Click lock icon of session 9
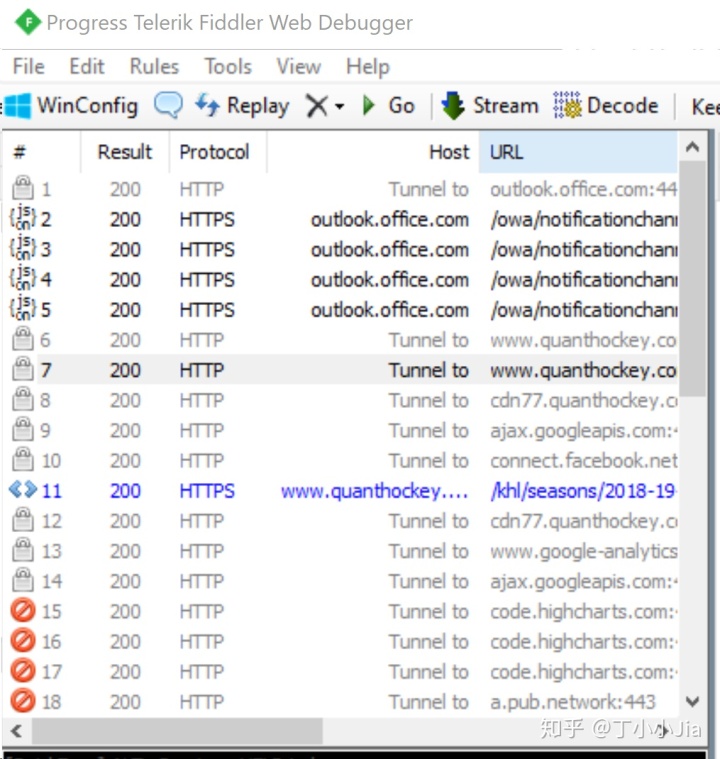The width and height of the screenshot is (720, 759). pyautogui.click(x=23, y=429)
